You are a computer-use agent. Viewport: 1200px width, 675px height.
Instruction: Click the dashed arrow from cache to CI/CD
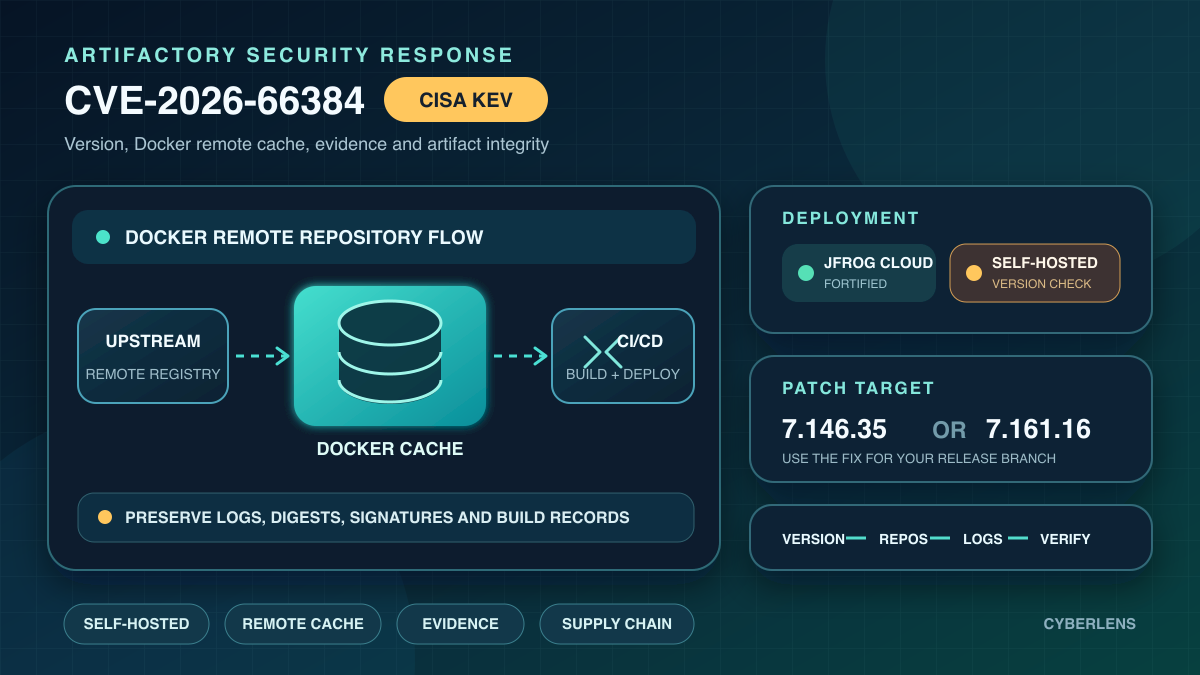coord(520,356)
